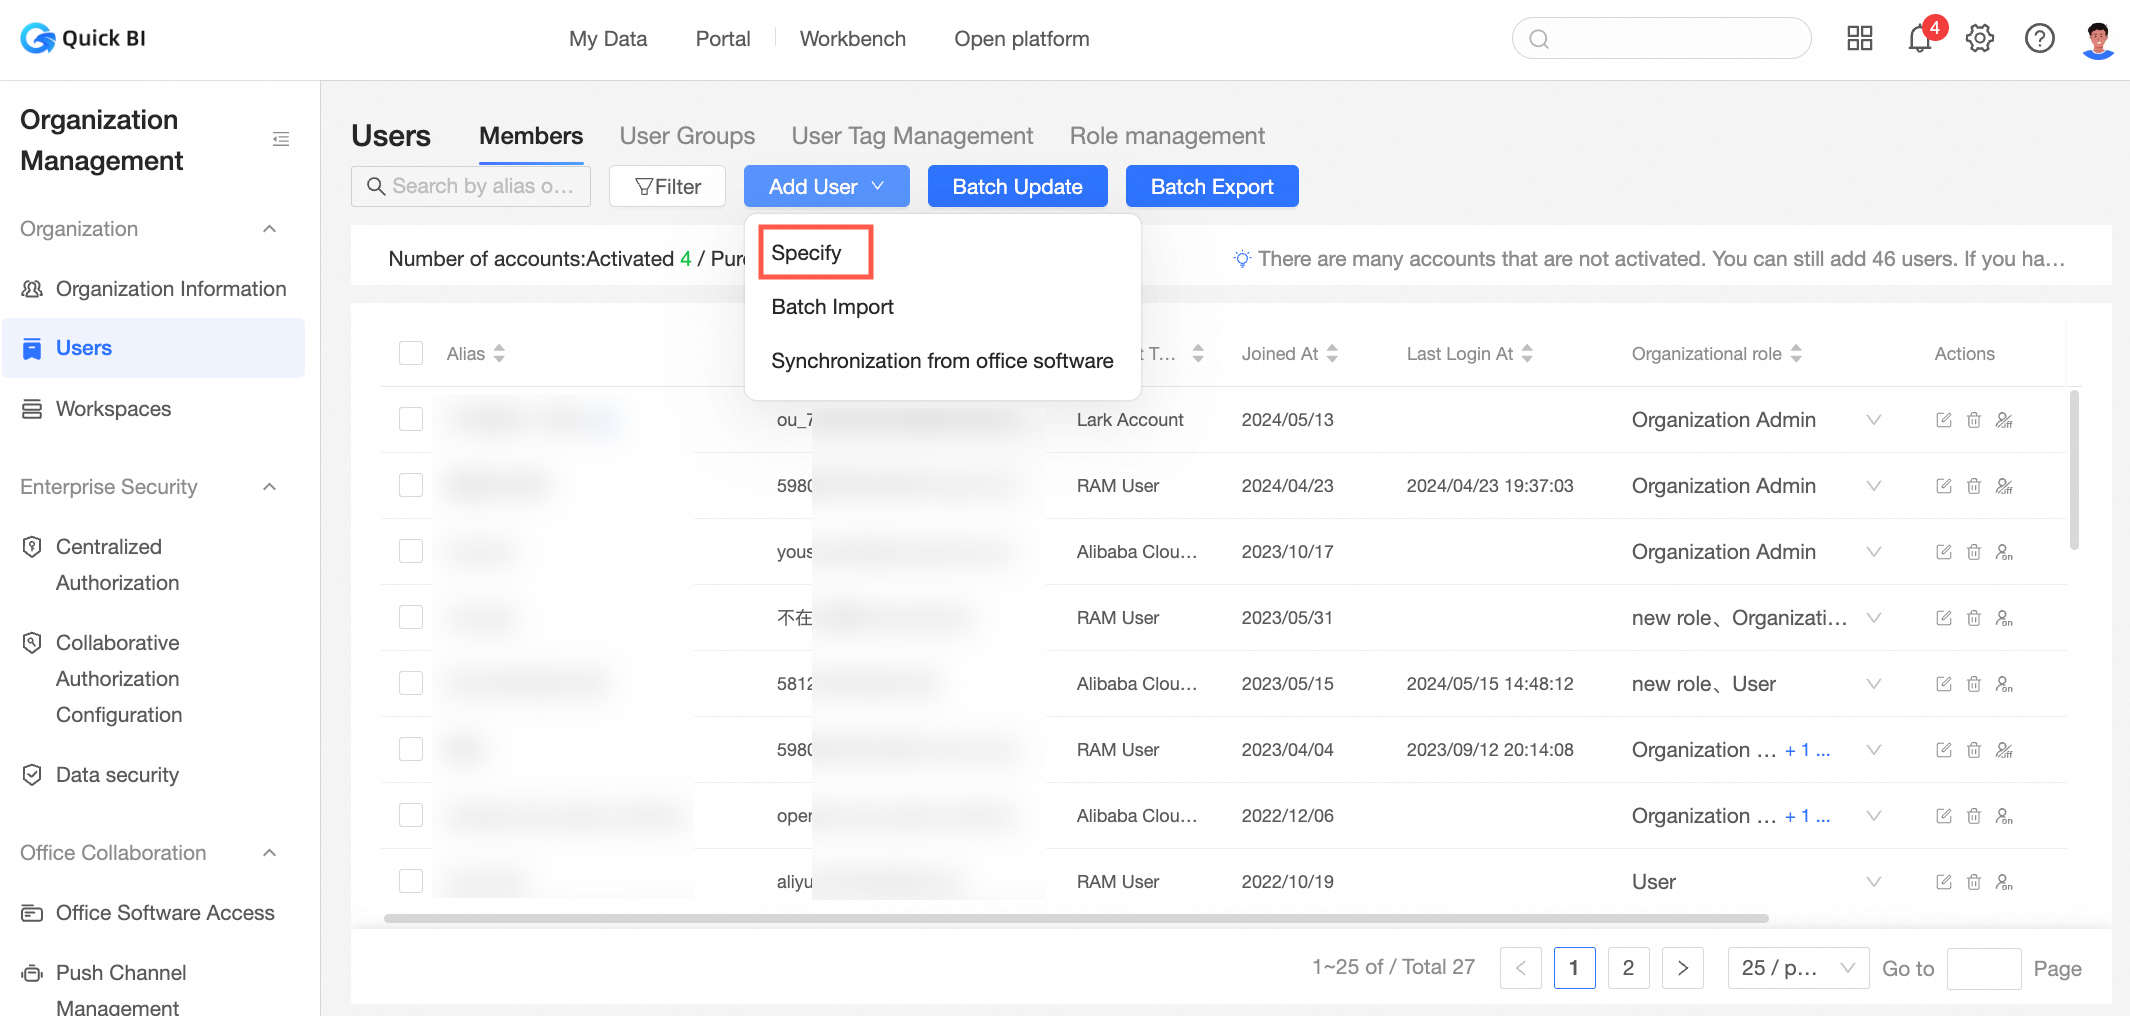Viewport: 2130px width, 1016px height.
Task: Focus the Search by alias input field
Action: coord(471,186)
